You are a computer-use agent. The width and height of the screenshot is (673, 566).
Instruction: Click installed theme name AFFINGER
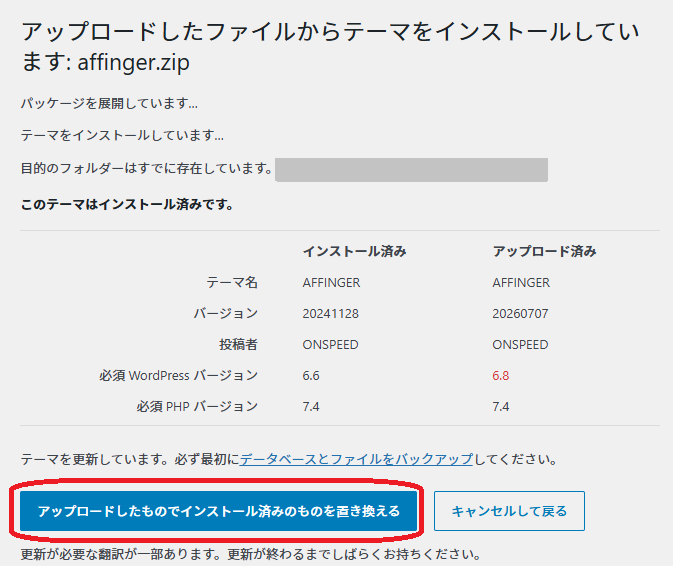[331, 283]
